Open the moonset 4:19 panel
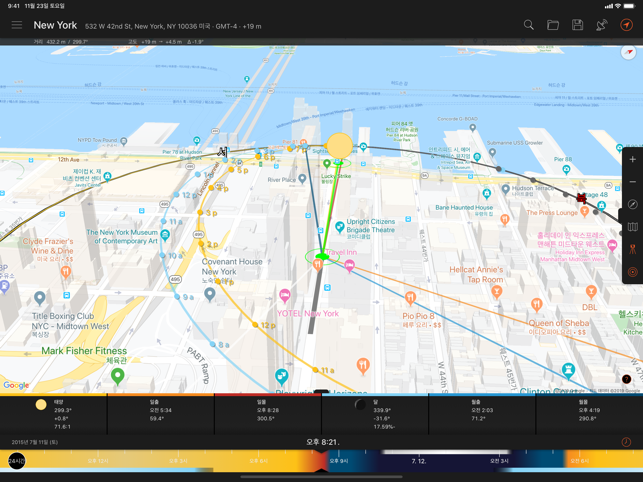 point(589,415)
